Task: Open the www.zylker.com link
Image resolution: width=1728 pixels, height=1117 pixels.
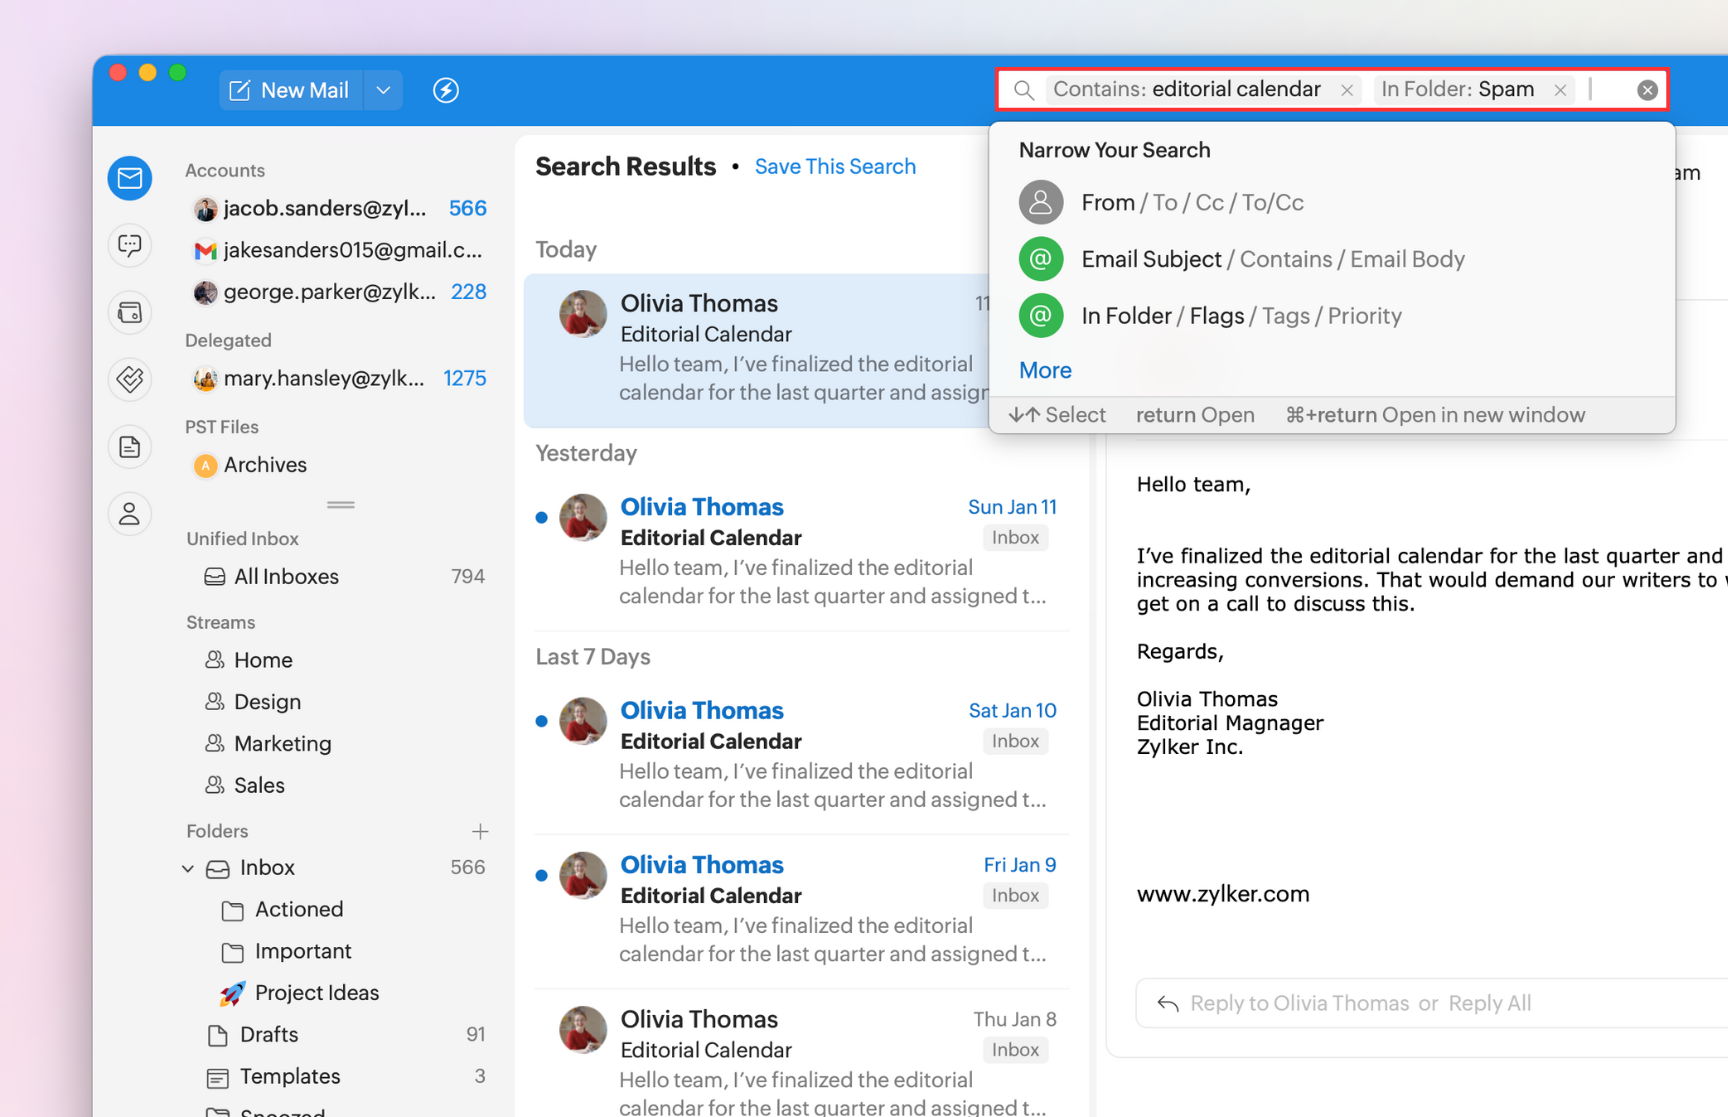Action: [1223, 894]
